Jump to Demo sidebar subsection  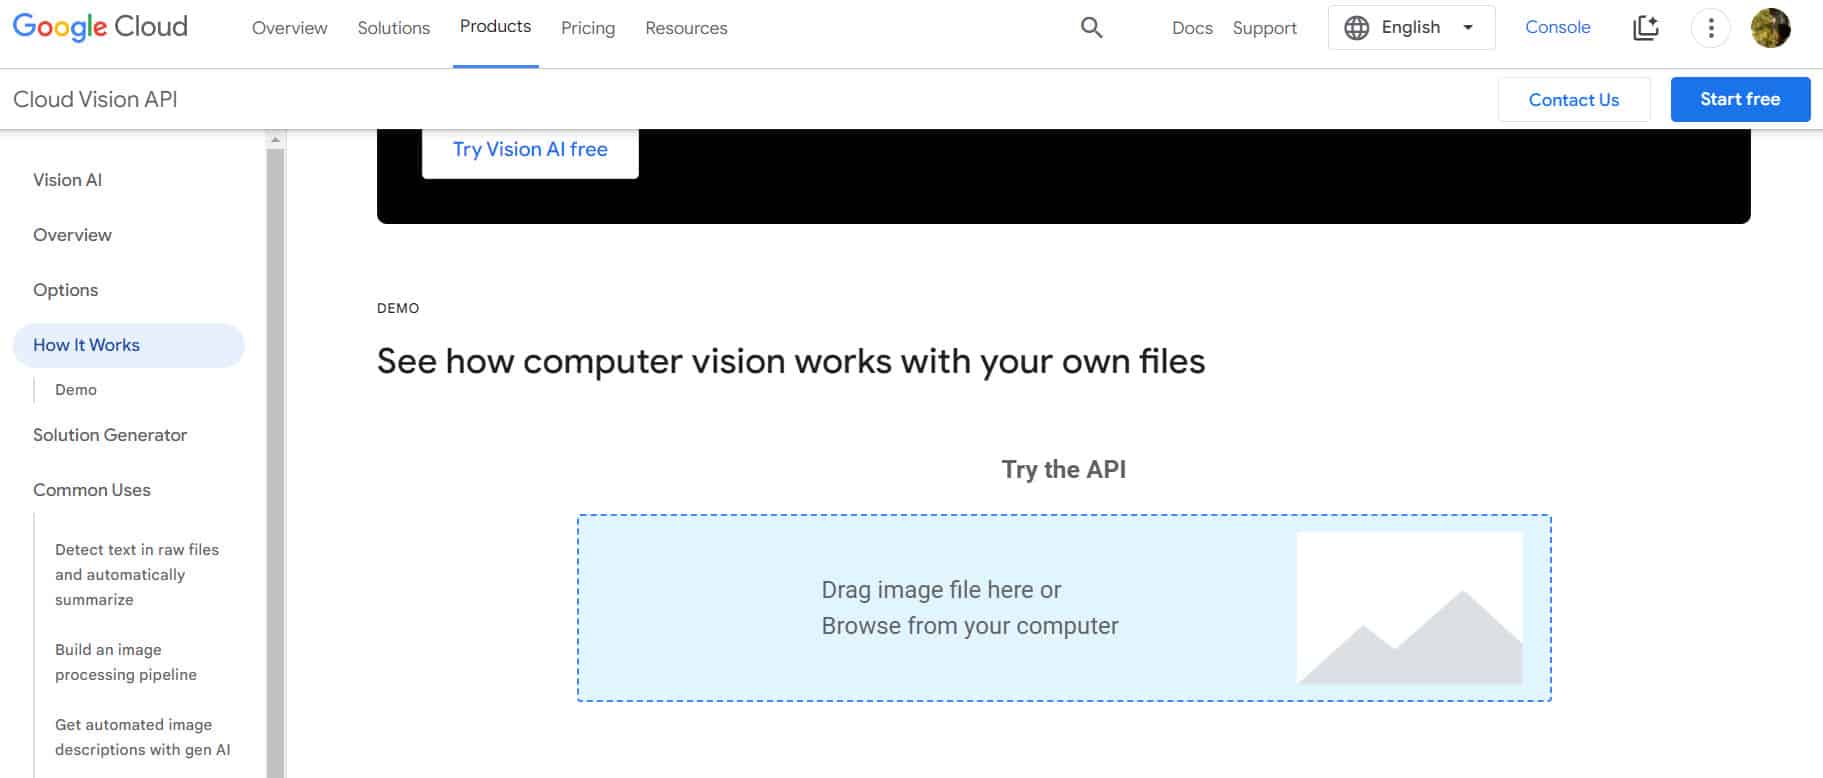(76, 390)
